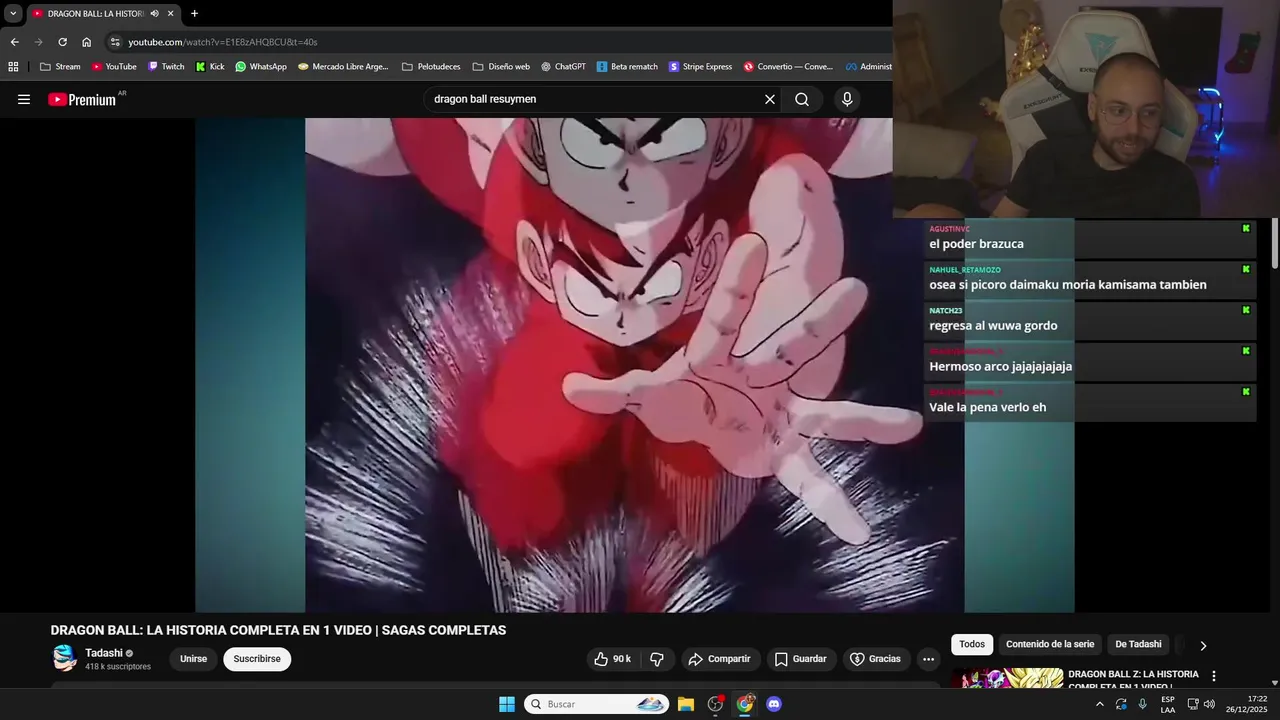Image resolution: width=1280 pixels, height=720 pixels.
Task: Select chat message 'regresa al wuwa gordo'
Action: tap(993, 326)
